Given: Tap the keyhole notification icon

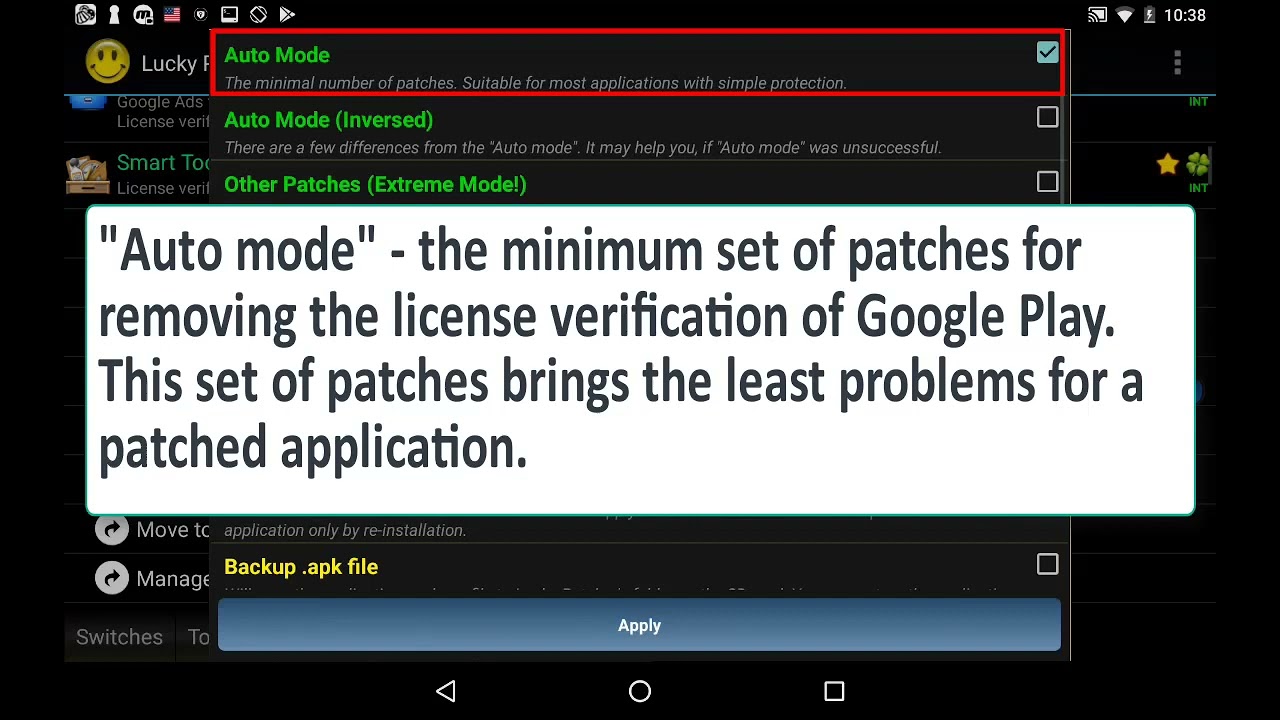Looking at the screenshot, I should 114,15.
